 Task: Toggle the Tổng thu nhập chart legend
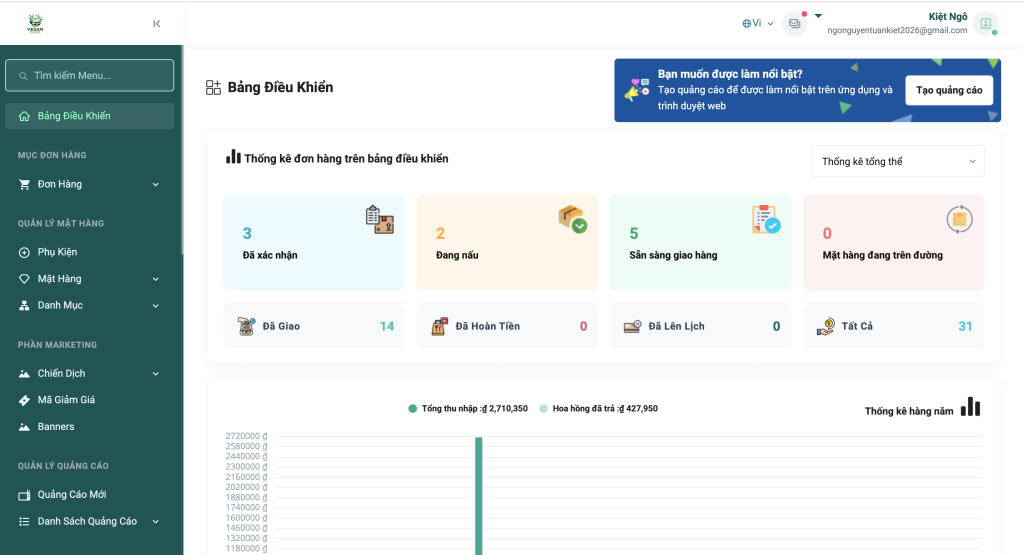[468, 408]
